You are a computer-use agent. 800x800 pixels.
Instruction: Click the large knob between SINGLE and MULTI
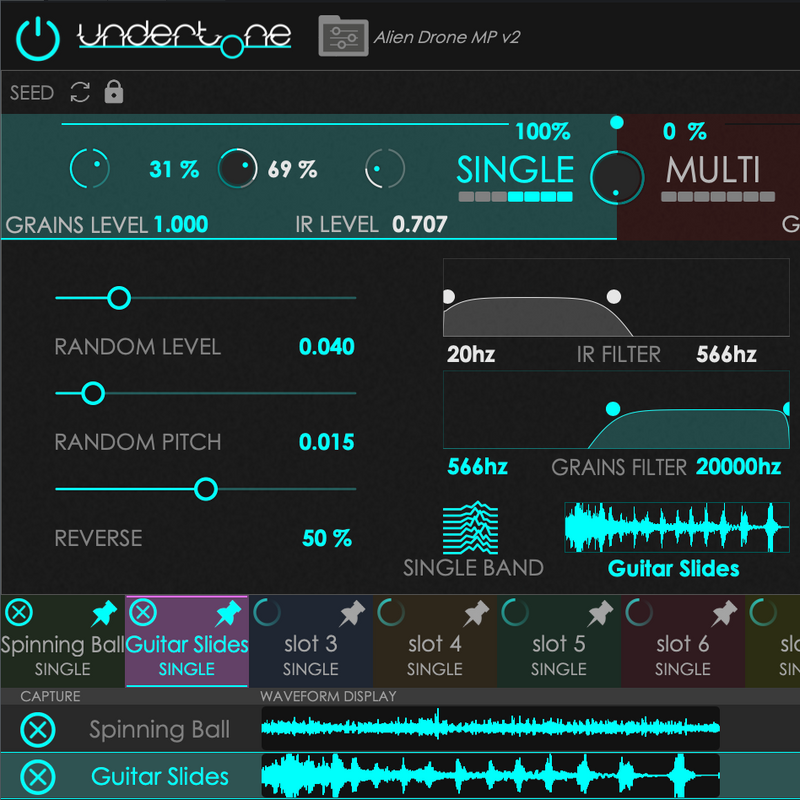tap(617, 178)
